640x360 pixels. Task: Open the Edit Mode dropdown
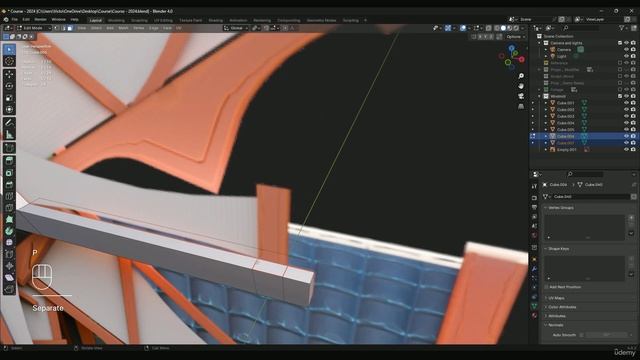tap(34, 28)
